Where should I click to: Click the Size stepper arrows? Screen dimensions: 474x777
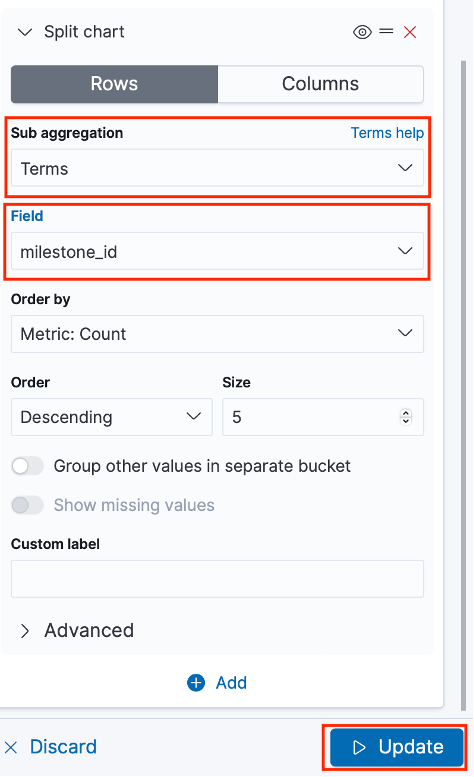[x=406, y=417]
